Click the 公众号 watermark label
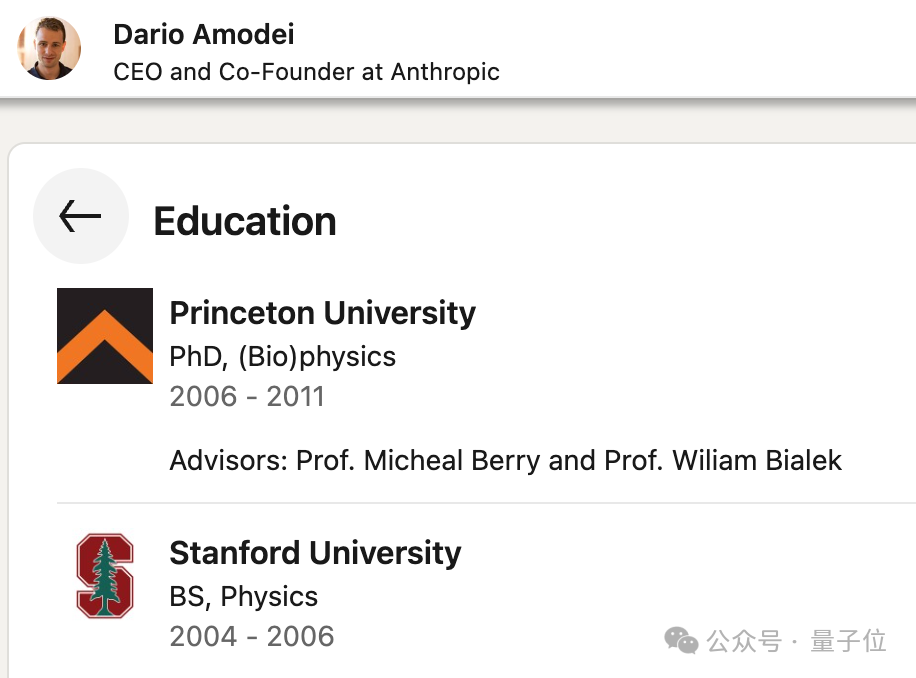Viewport: 916px width, 678px height. pyautogui.click(x=743, y=641)
